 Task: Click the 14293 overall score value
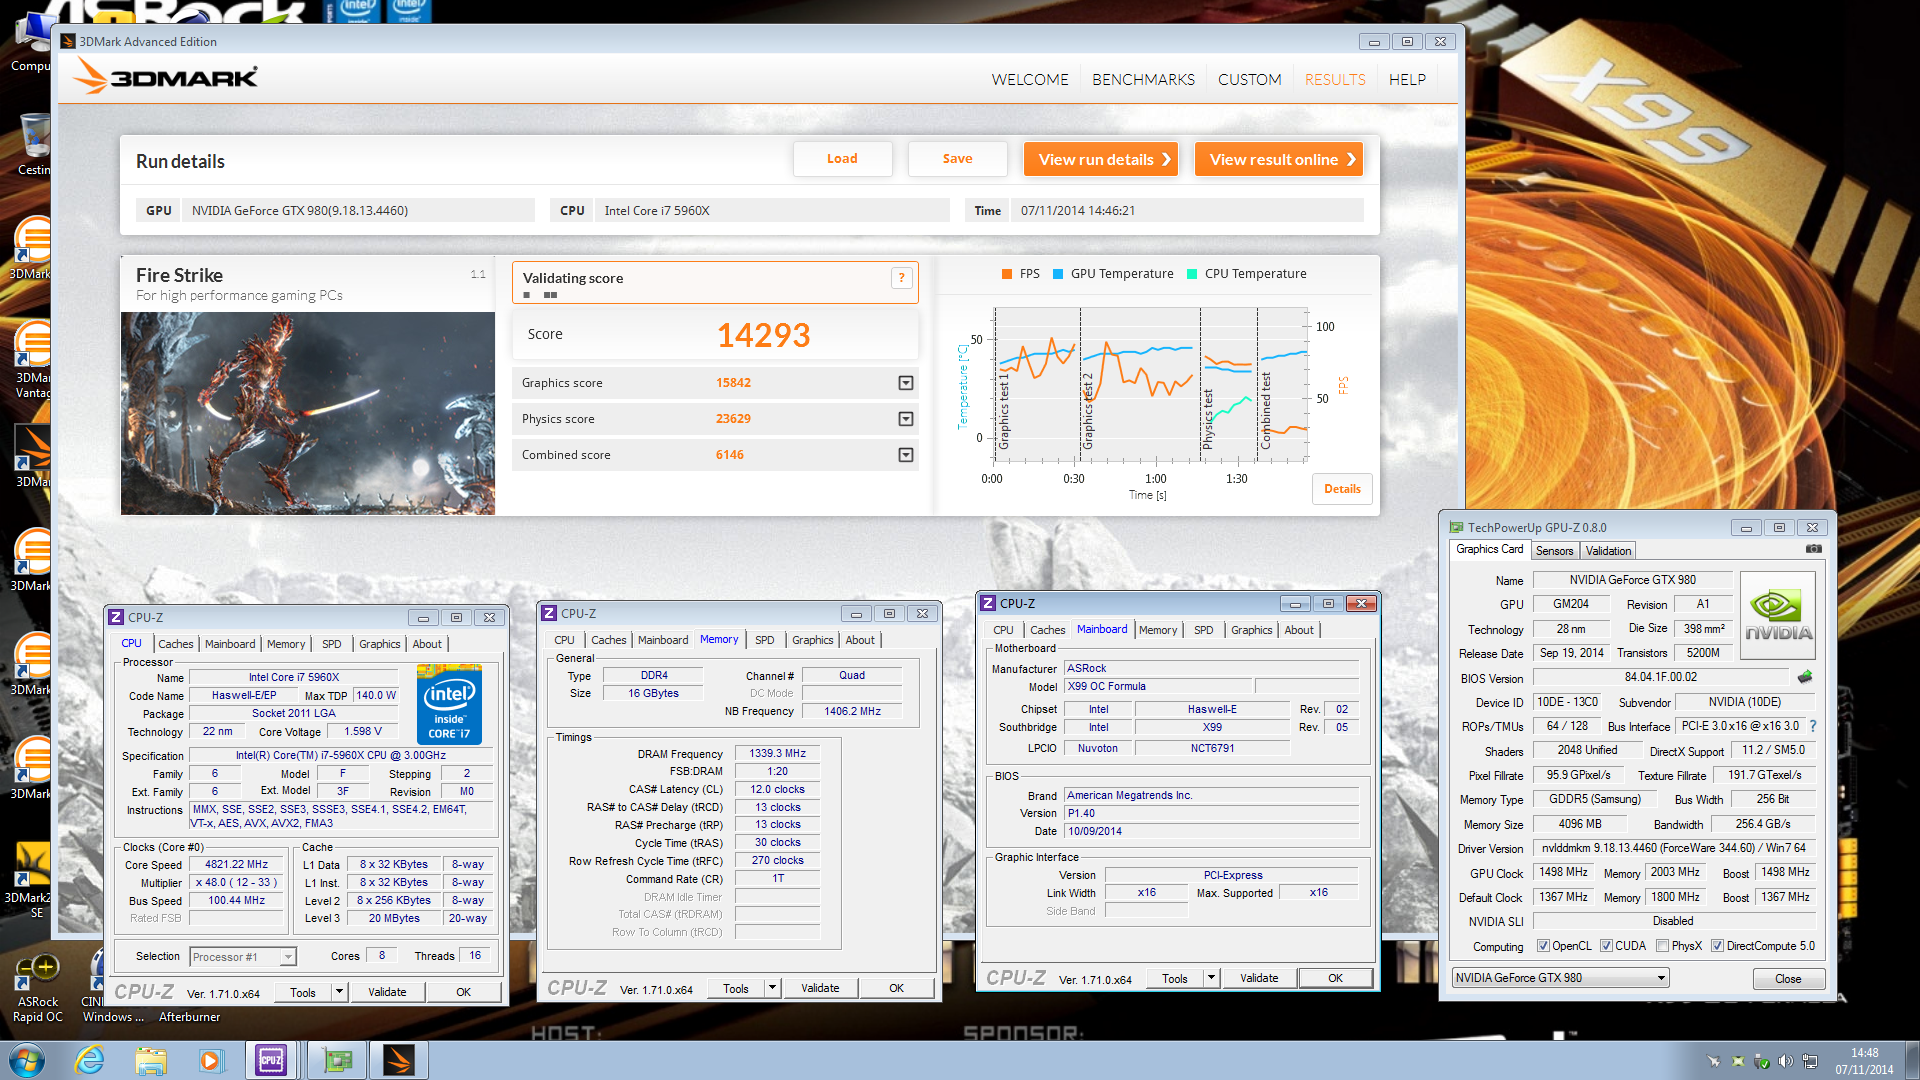[763, 335]
